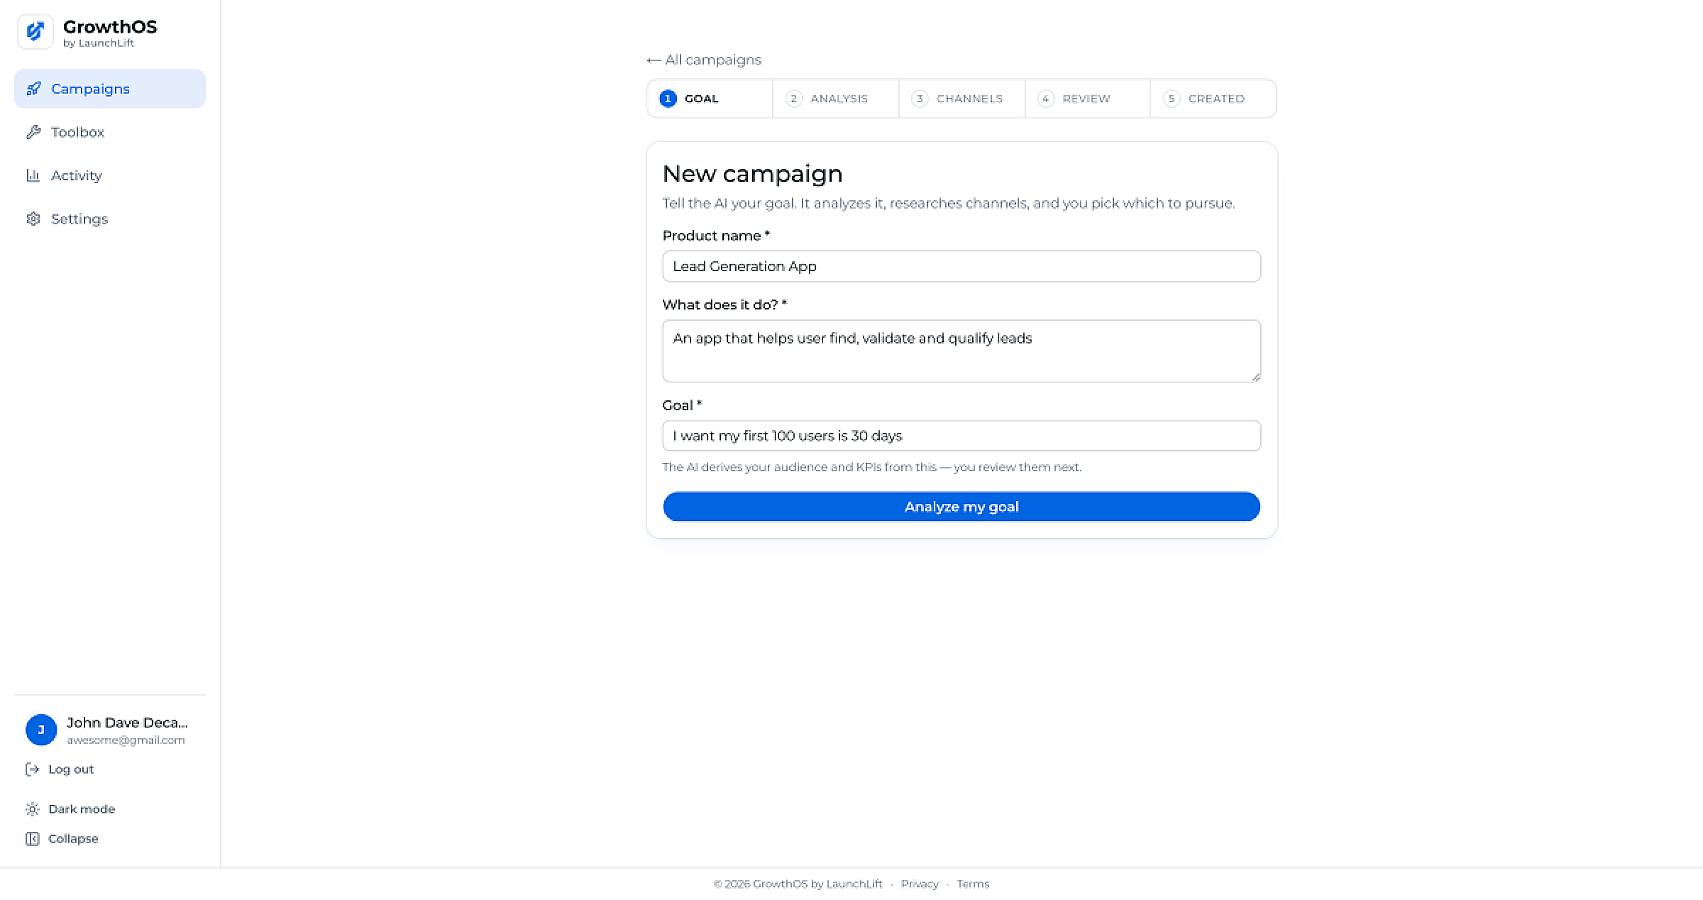
Task: Go back to All campaigns
Action: 704,60
